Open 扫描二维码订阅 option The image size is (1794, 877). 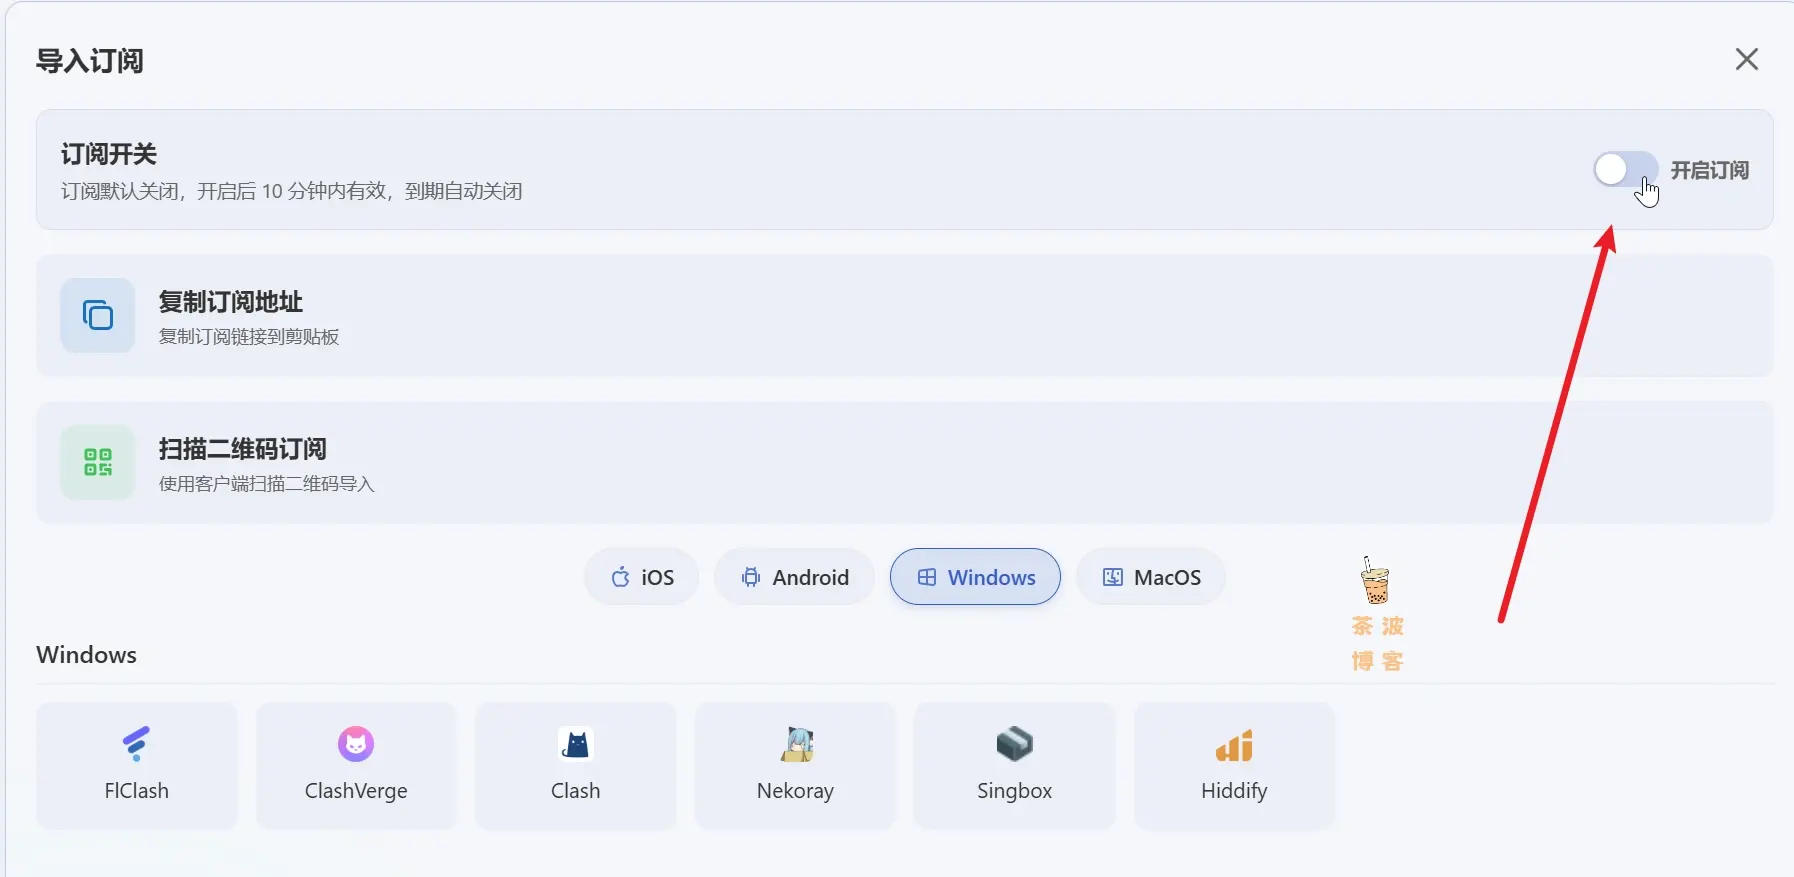[x=904, y=462]
